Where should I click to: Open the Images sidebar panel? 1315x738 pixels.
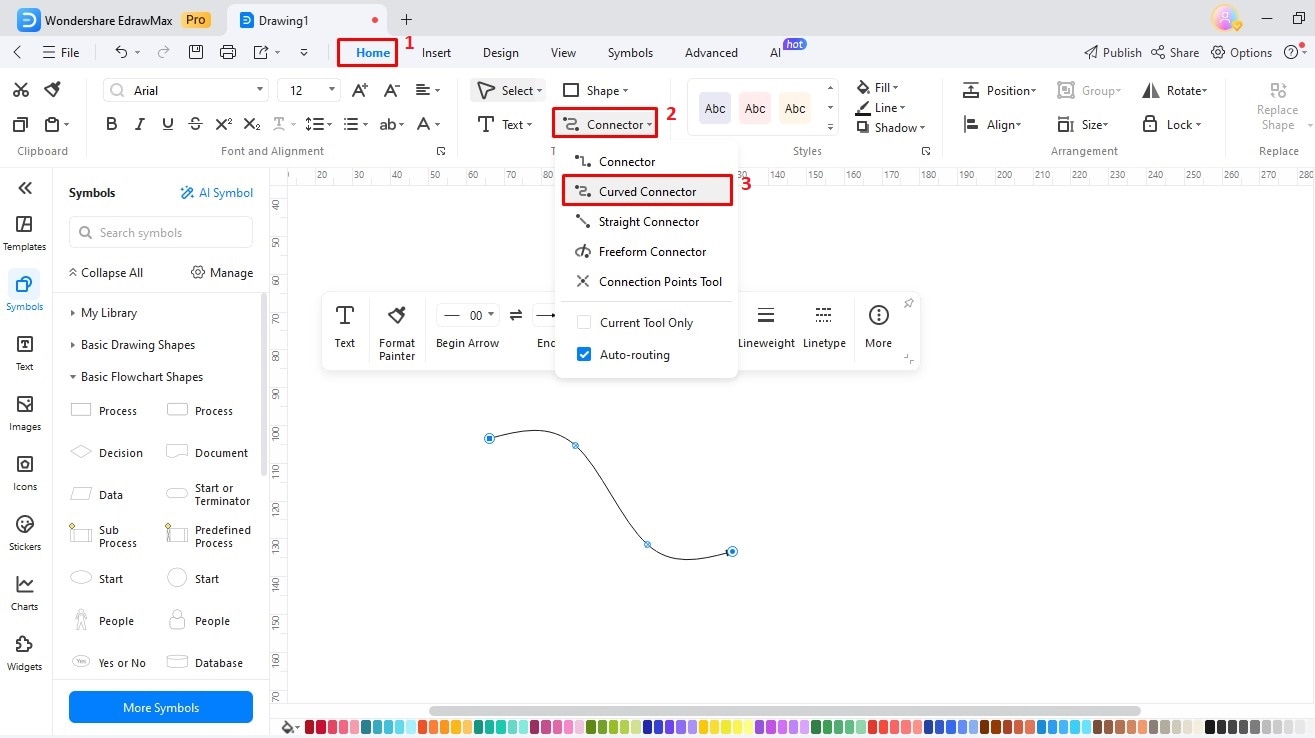pyautogui.click(x=25, y=412)
